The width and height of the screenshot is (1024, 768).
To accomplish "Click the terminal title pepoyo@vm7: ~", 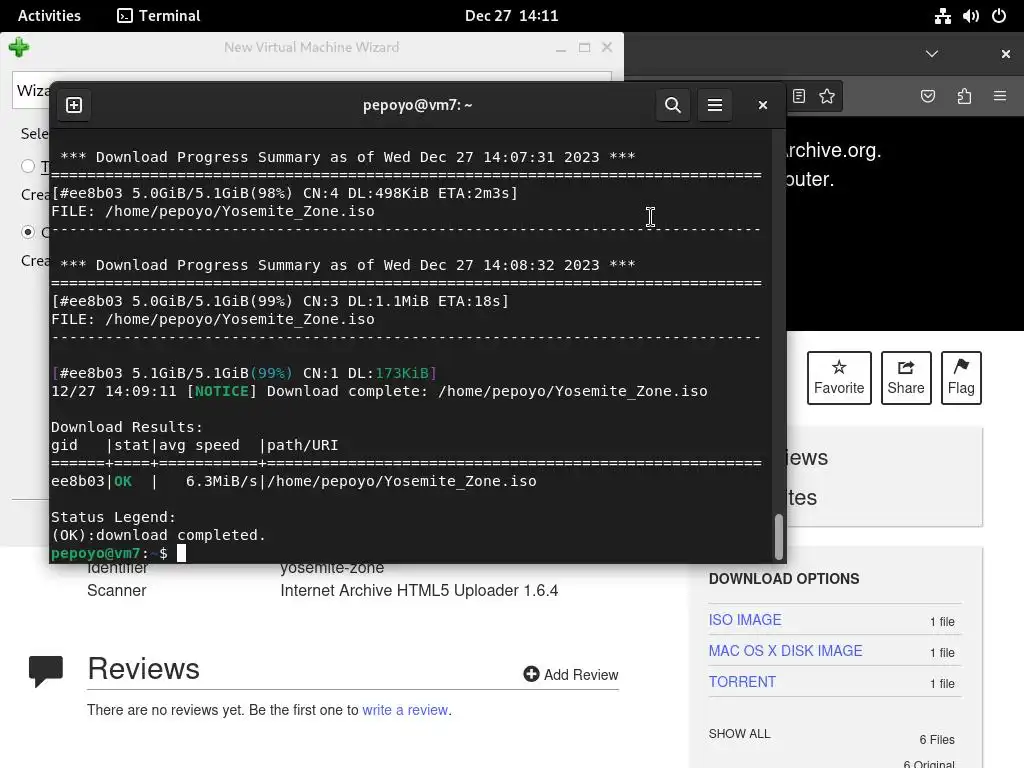I will click(x=417, y=105).
